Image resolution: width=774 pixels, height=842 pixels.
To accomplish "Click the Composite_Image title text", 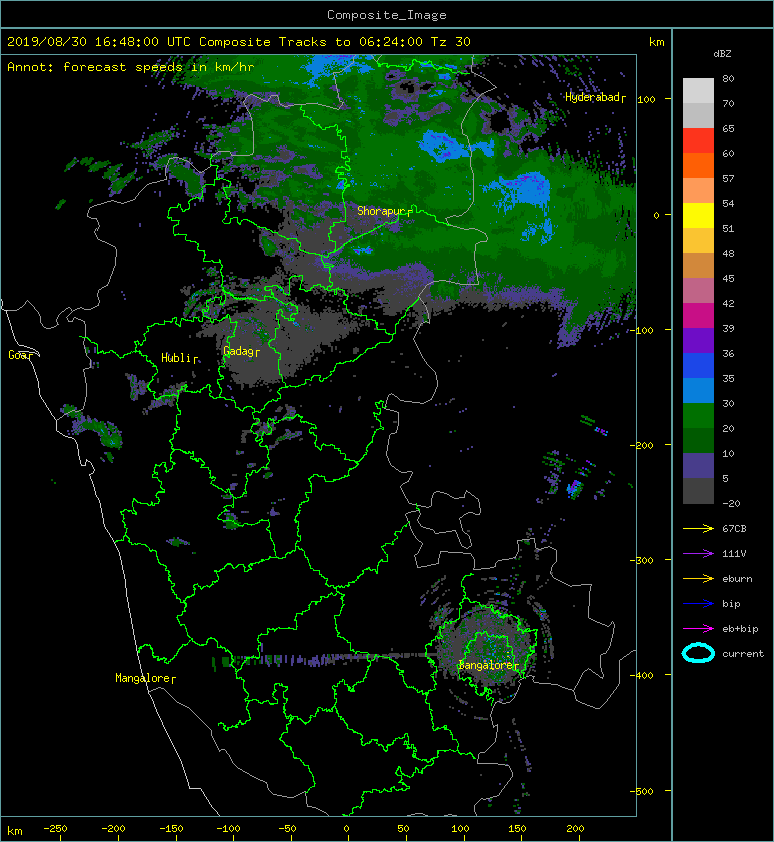I will (387, 15).
